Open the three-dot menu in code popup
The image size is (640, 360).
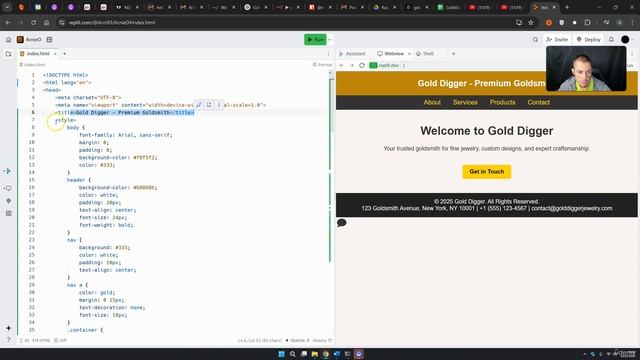(x=219, y=105)
